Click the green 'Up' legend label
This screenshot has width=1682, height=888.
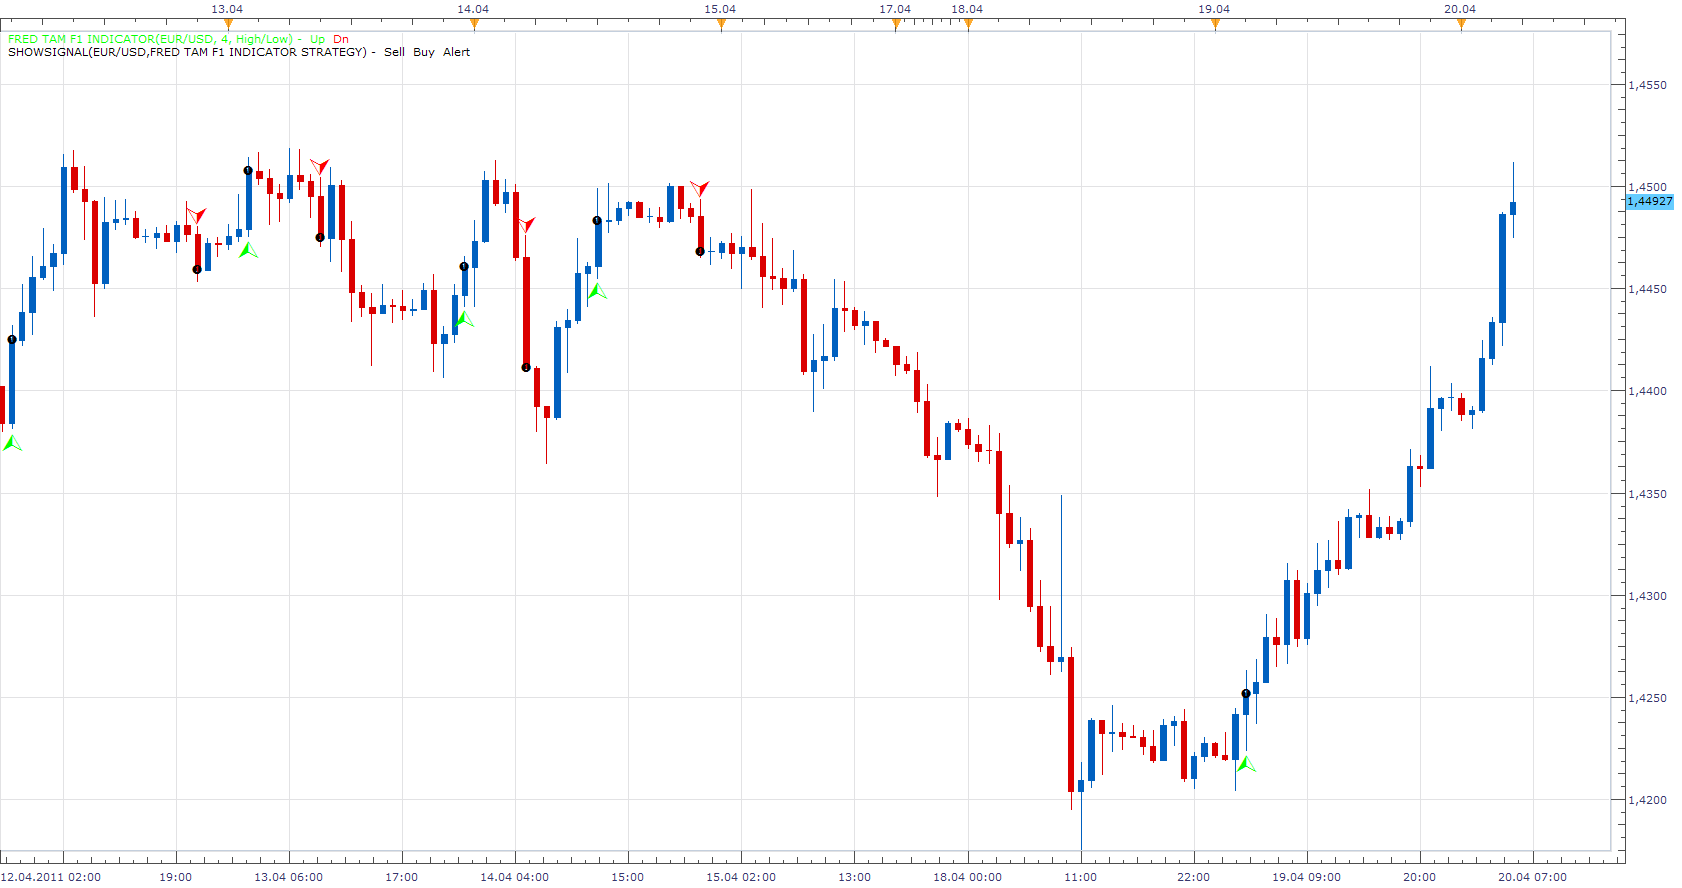[x=317, y=39]
